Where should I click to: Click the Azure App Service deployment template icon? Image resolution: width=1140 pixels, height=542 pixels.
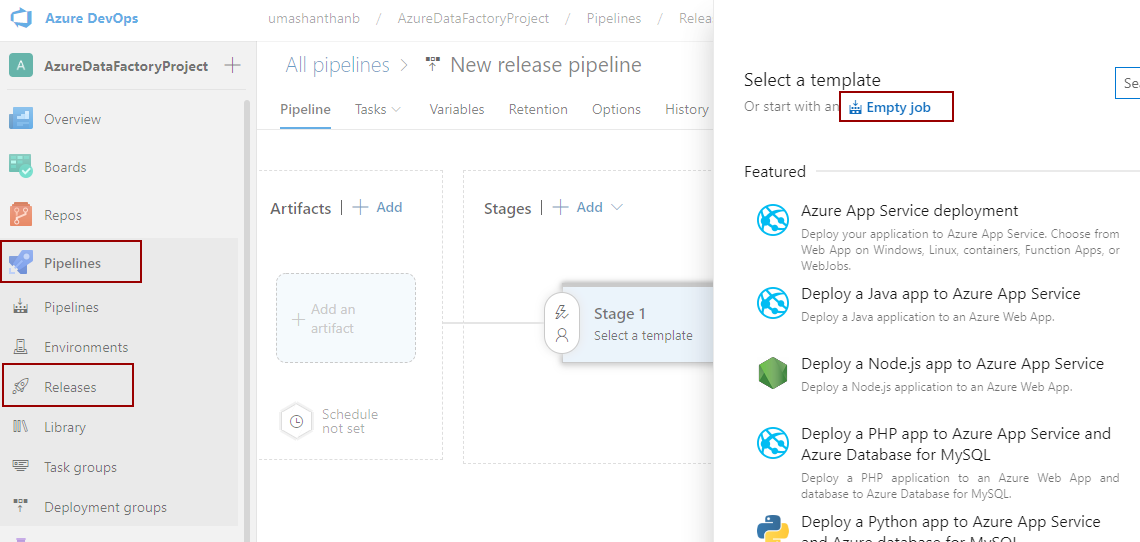coord(772,220)
